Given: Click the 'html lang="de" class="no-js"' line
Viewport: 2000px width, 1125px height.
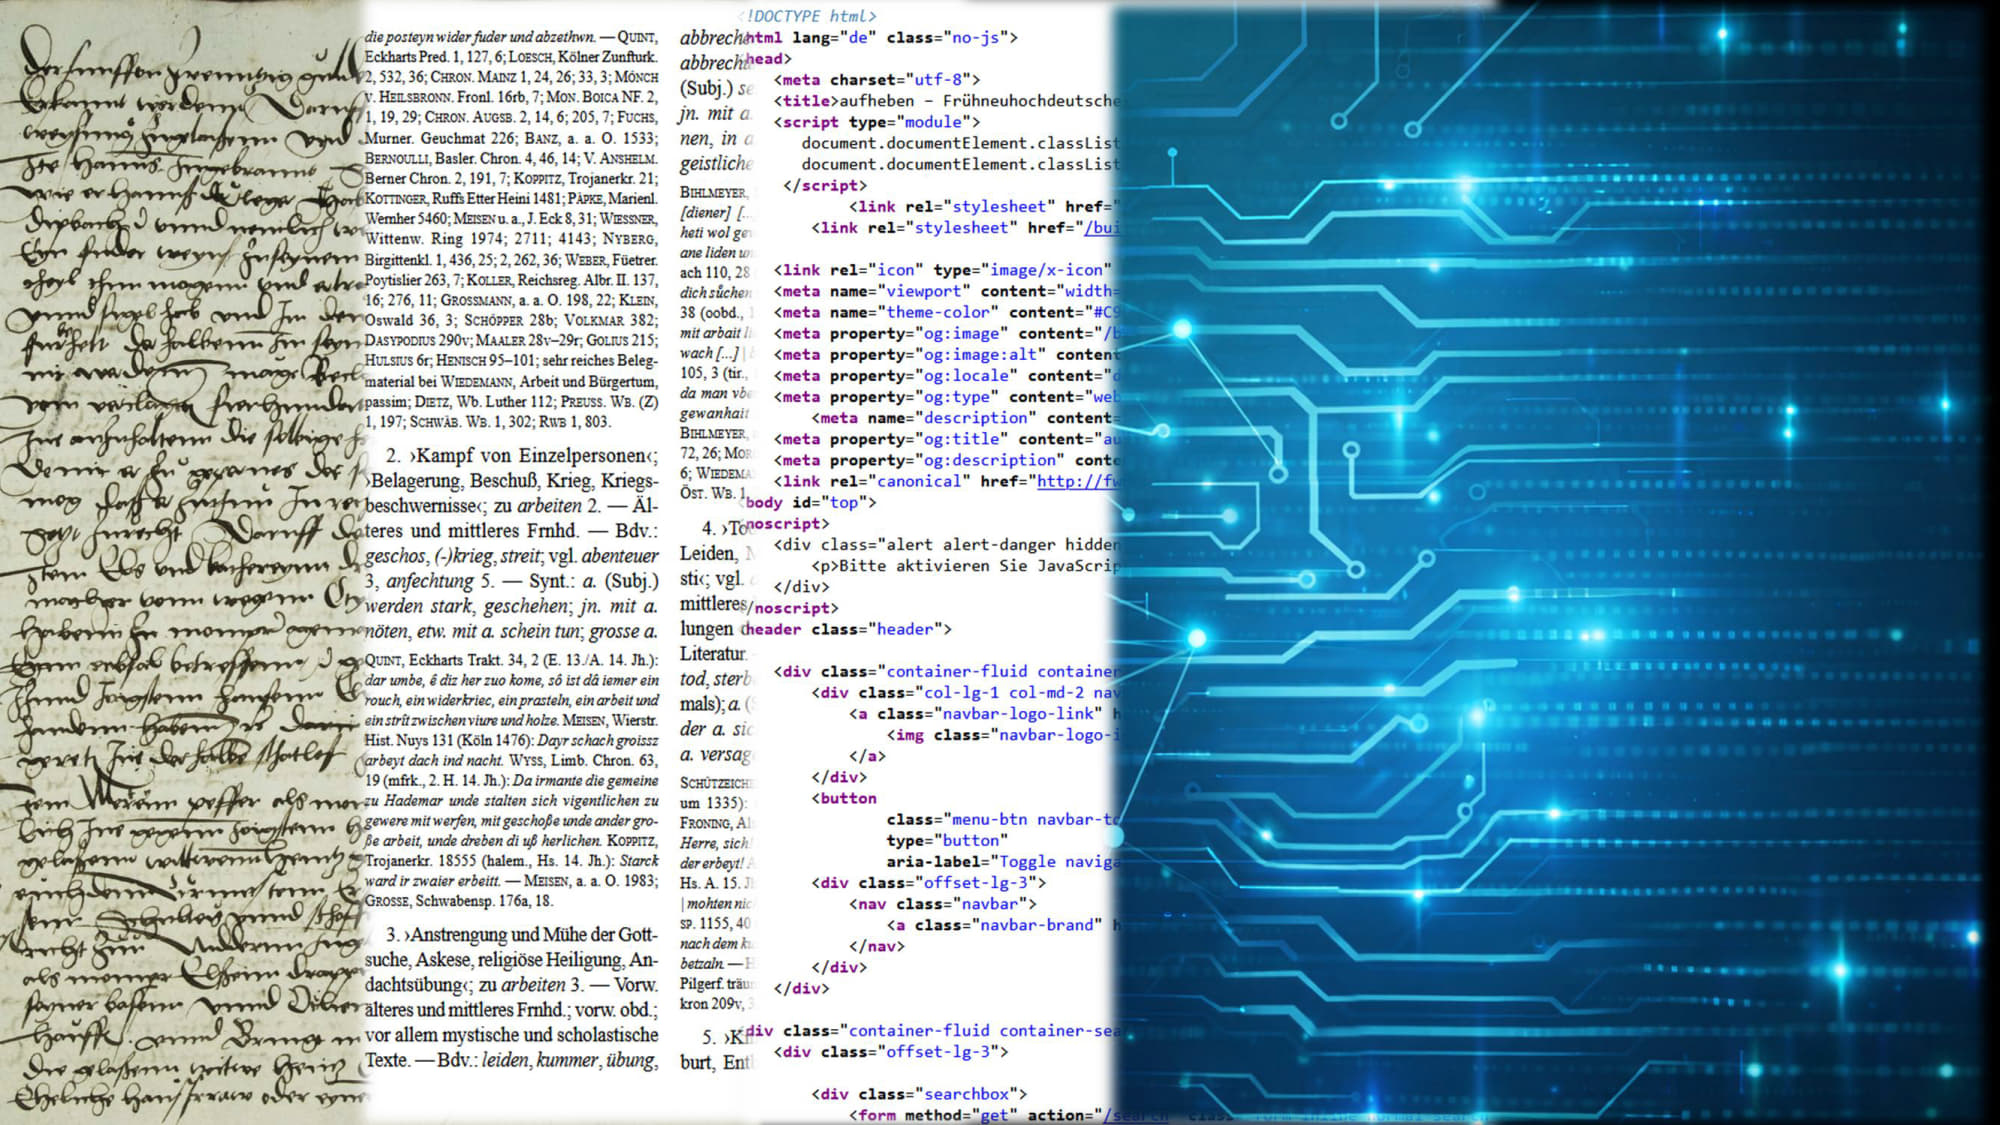Looking at the screenshot, I should point(881,37).
